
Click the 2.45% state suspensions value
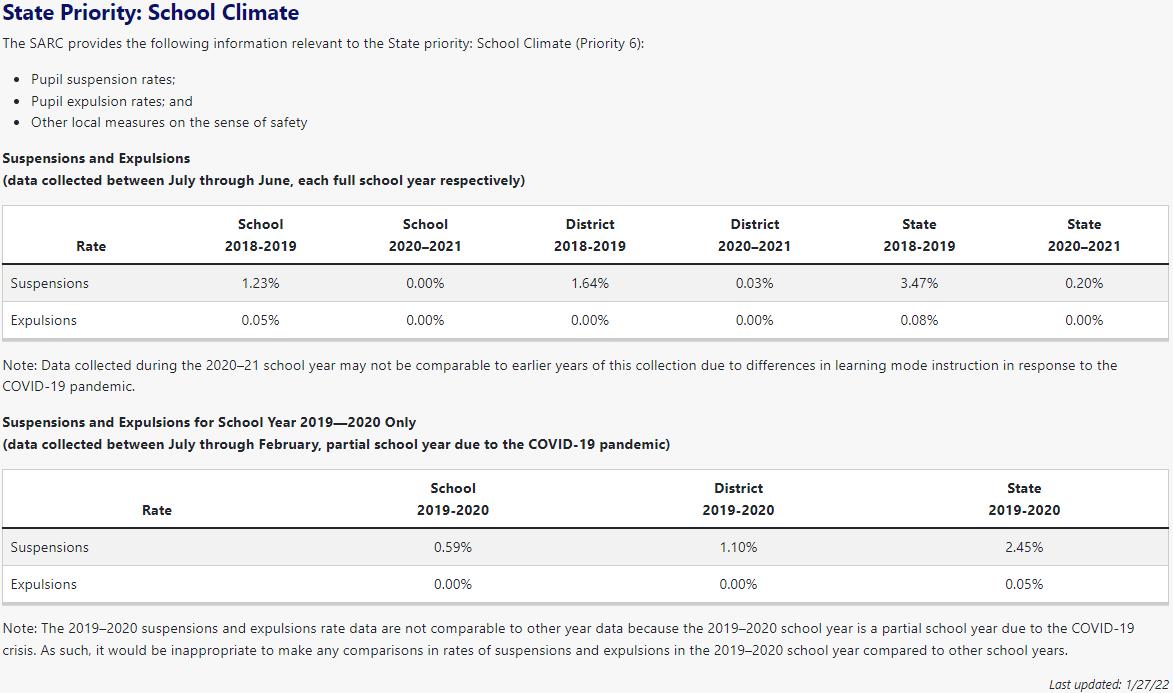(x=1024, y=547)
